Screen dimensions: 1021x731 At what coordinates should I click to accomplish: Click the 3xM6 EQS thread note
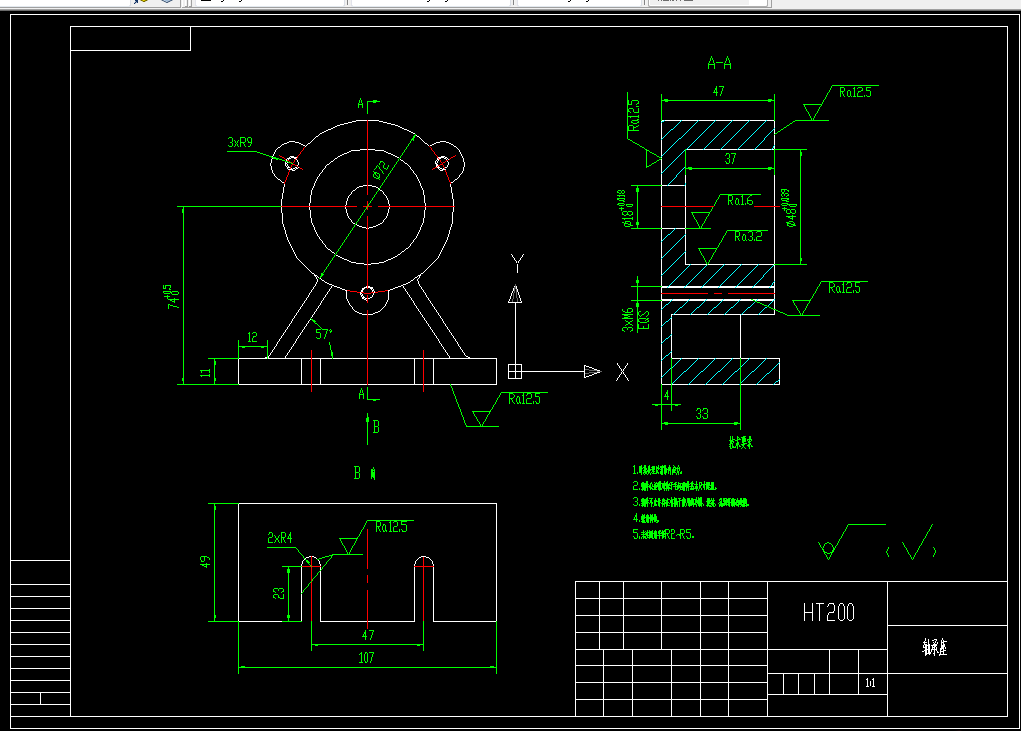point(636,320)
